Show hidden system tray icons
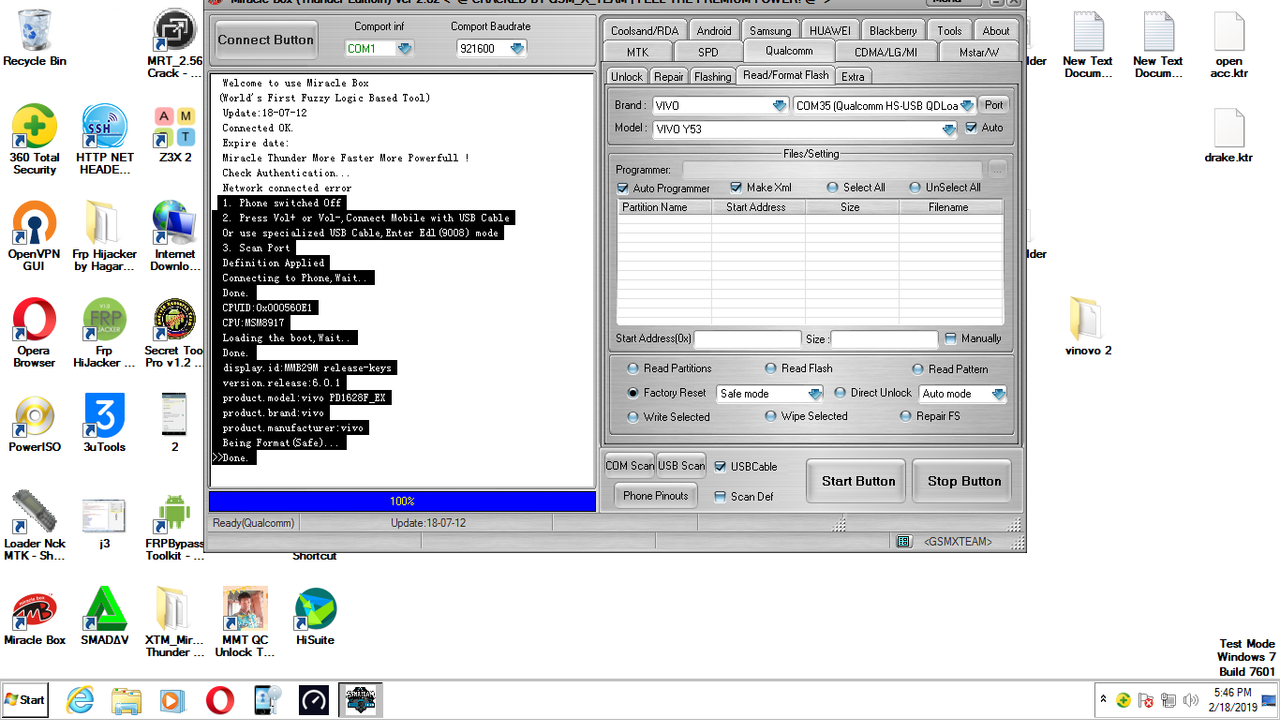 pyautogui.click(x=1103, y=700)
